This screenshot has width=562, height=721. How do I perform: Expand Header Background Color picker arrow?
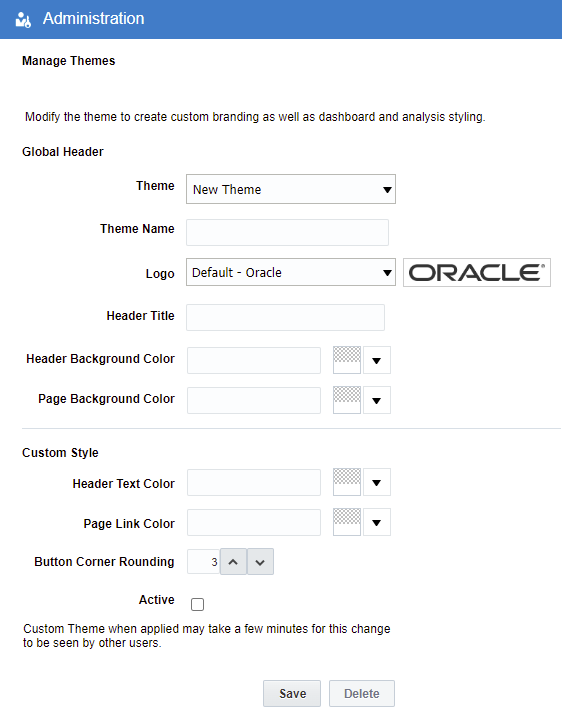(377, 360)
